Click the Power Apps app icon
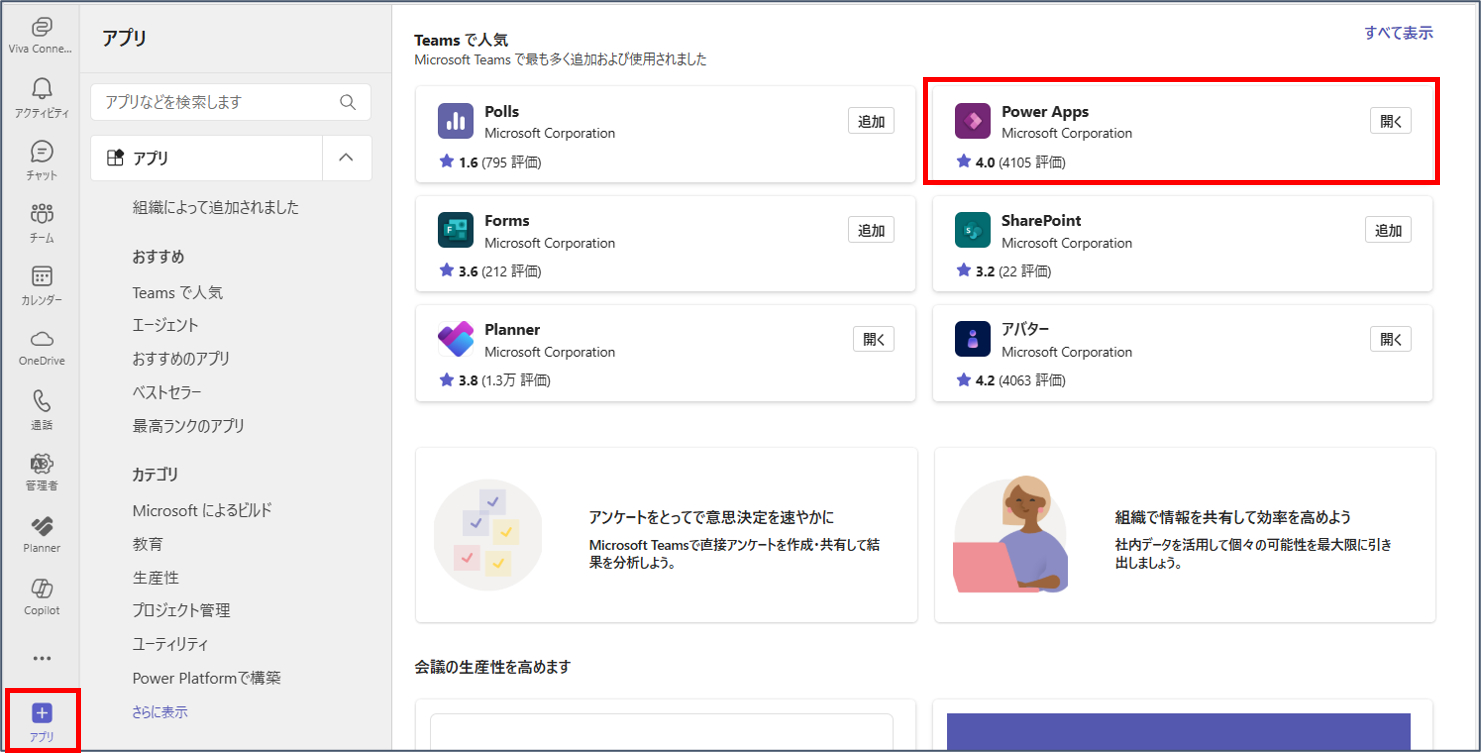 point(972,121)
